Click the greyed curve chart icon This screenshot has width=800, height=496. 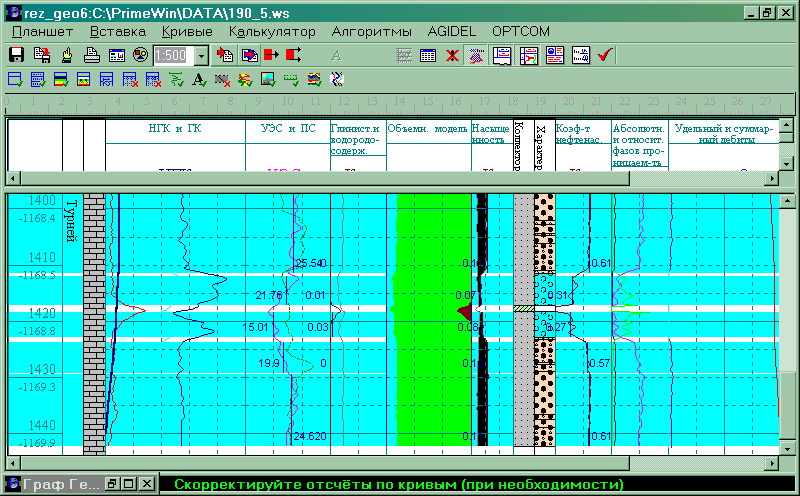[404, 55]
